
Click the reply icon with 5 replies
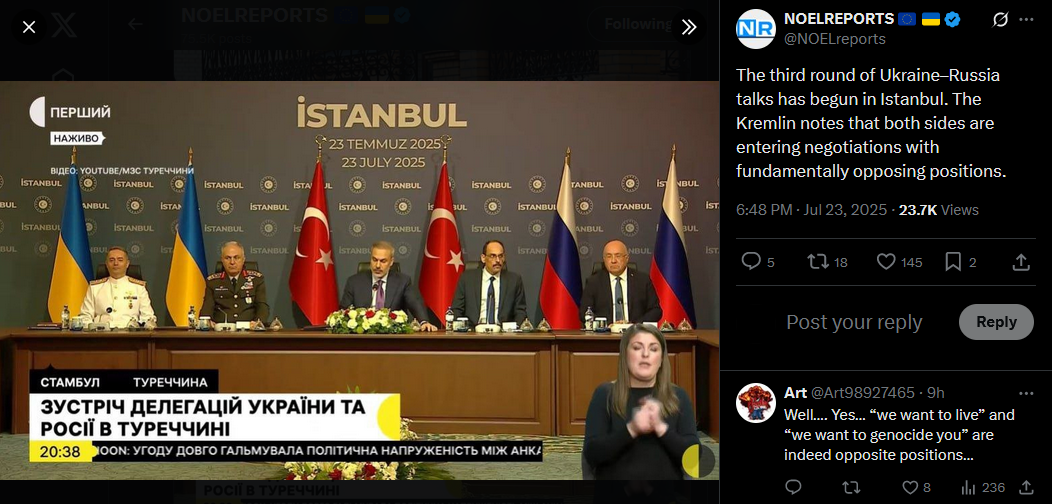(757, 262)
